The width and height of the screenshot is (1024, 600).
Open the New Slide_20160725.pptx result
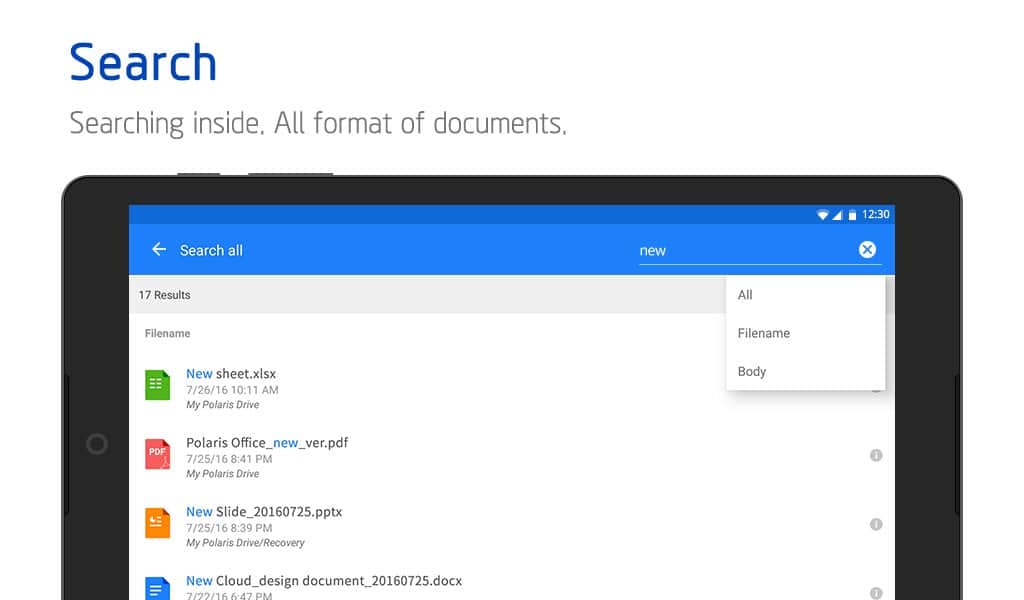coord(264,512)
